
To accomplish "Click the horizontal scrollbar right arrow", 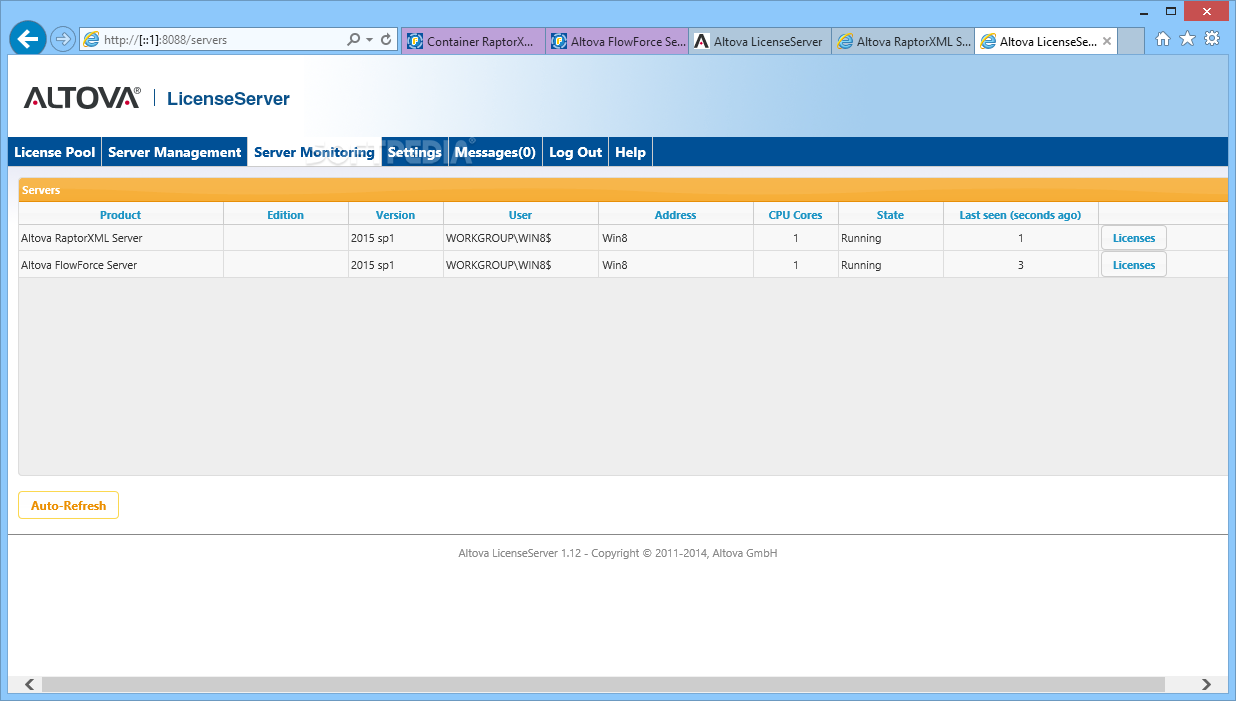I will point(1207,685).
